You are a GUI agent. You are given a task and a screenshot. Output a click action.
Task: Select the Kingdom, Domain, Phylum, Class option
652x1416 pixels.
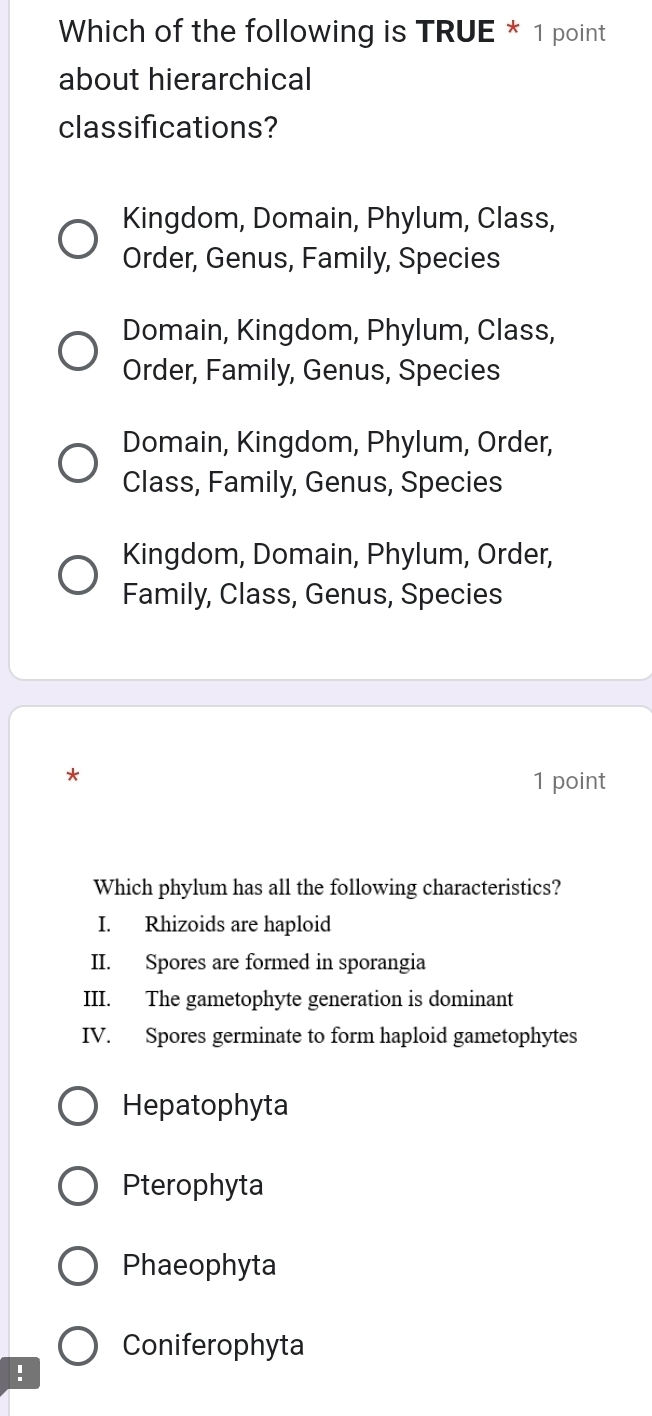(78, 237)
